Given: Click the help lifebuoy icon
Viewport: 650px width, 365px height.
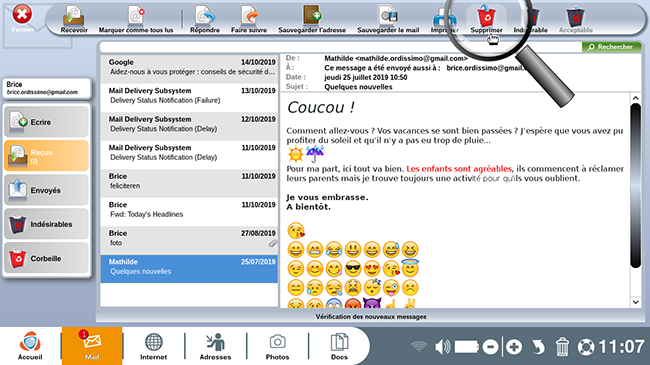Looking at the screenshot, I should pos(586,347).
